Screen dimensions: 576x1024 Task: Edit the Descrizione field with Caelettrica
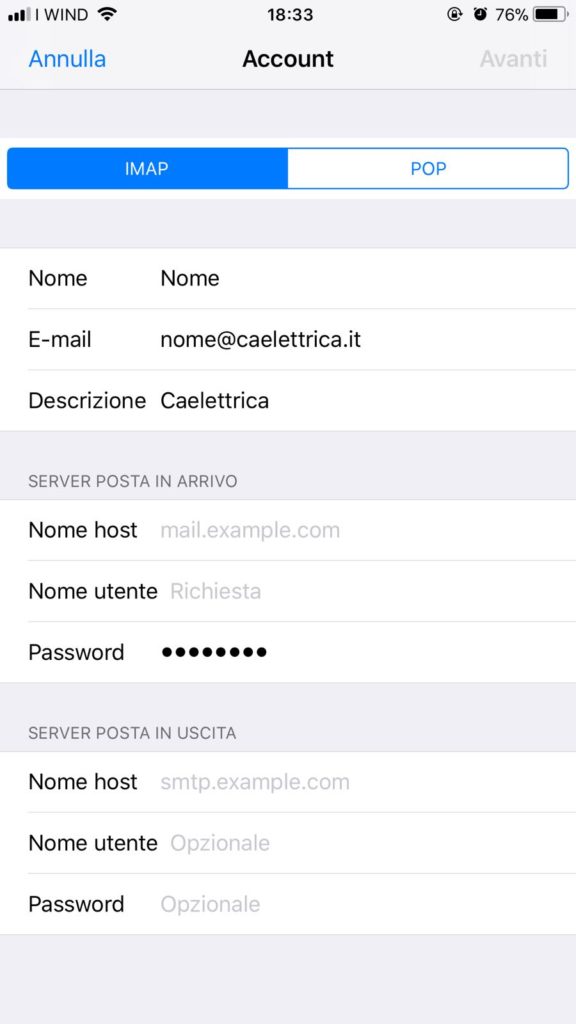tap(288, 400)
